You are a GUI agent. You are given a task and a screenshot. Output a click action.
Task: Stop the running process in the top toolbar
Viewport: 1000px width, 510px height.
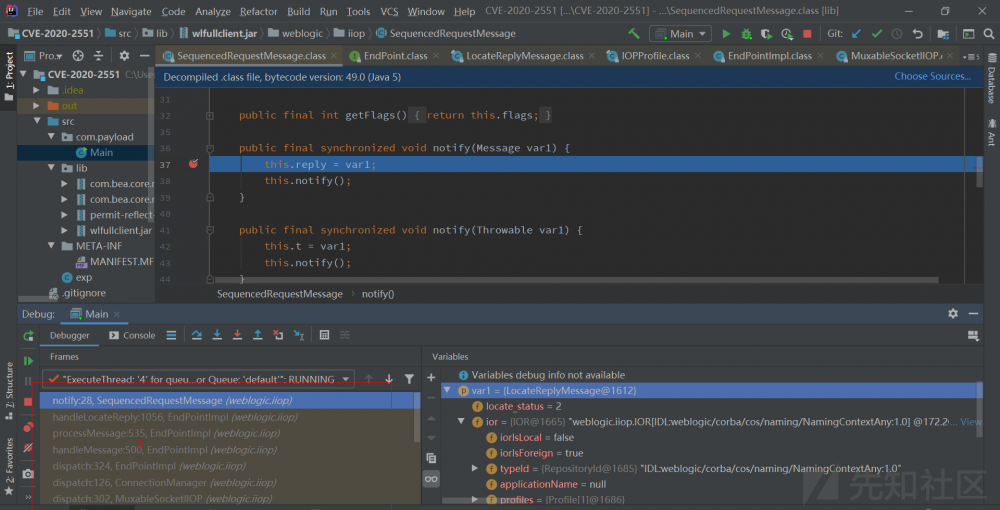[807, 33]
